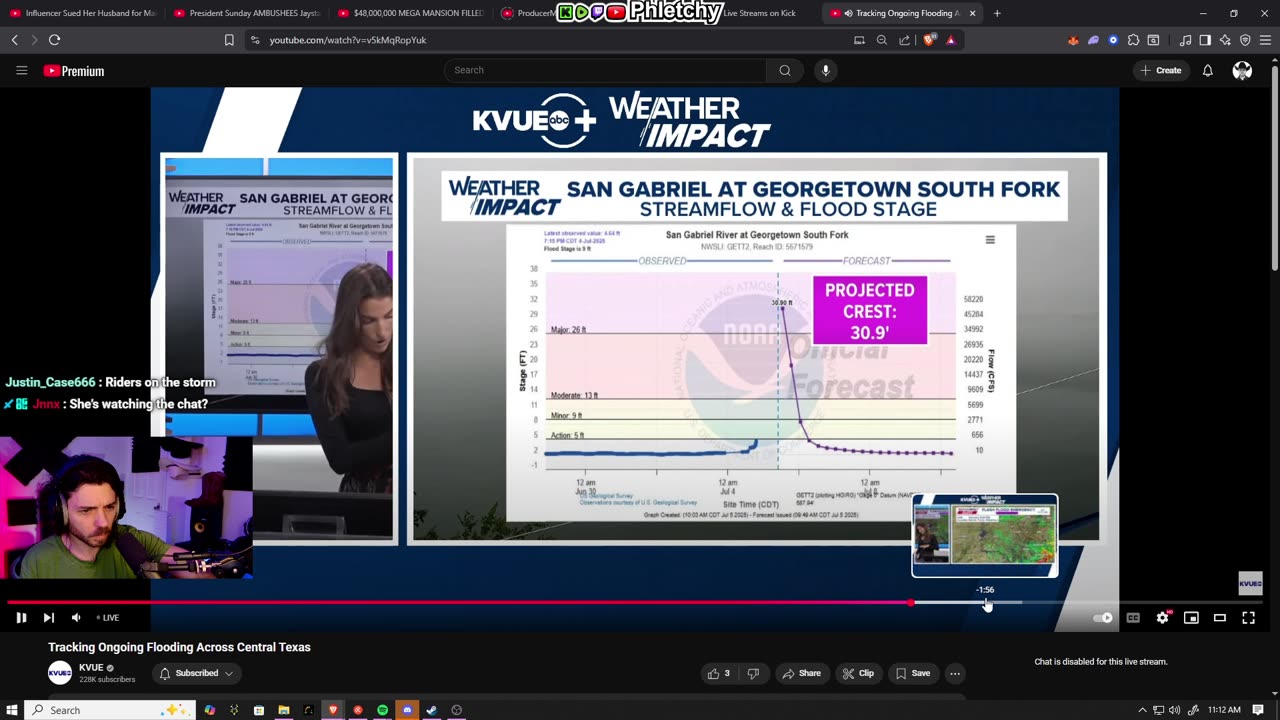Dislike the video

[x=753, y=673]
